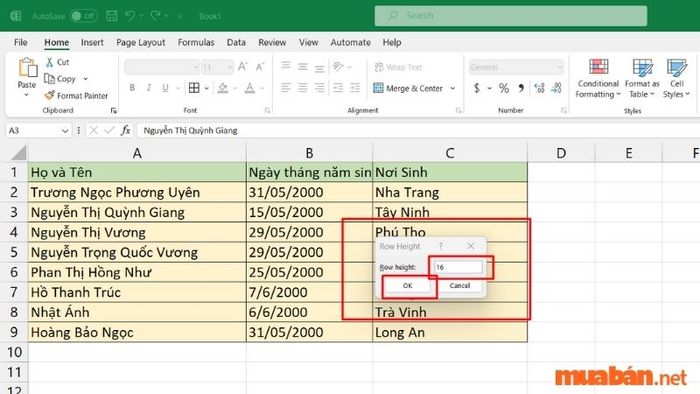Toggle AutoSave switch
The width and height of the screenshot is (700, 394).
click(84, 16)
